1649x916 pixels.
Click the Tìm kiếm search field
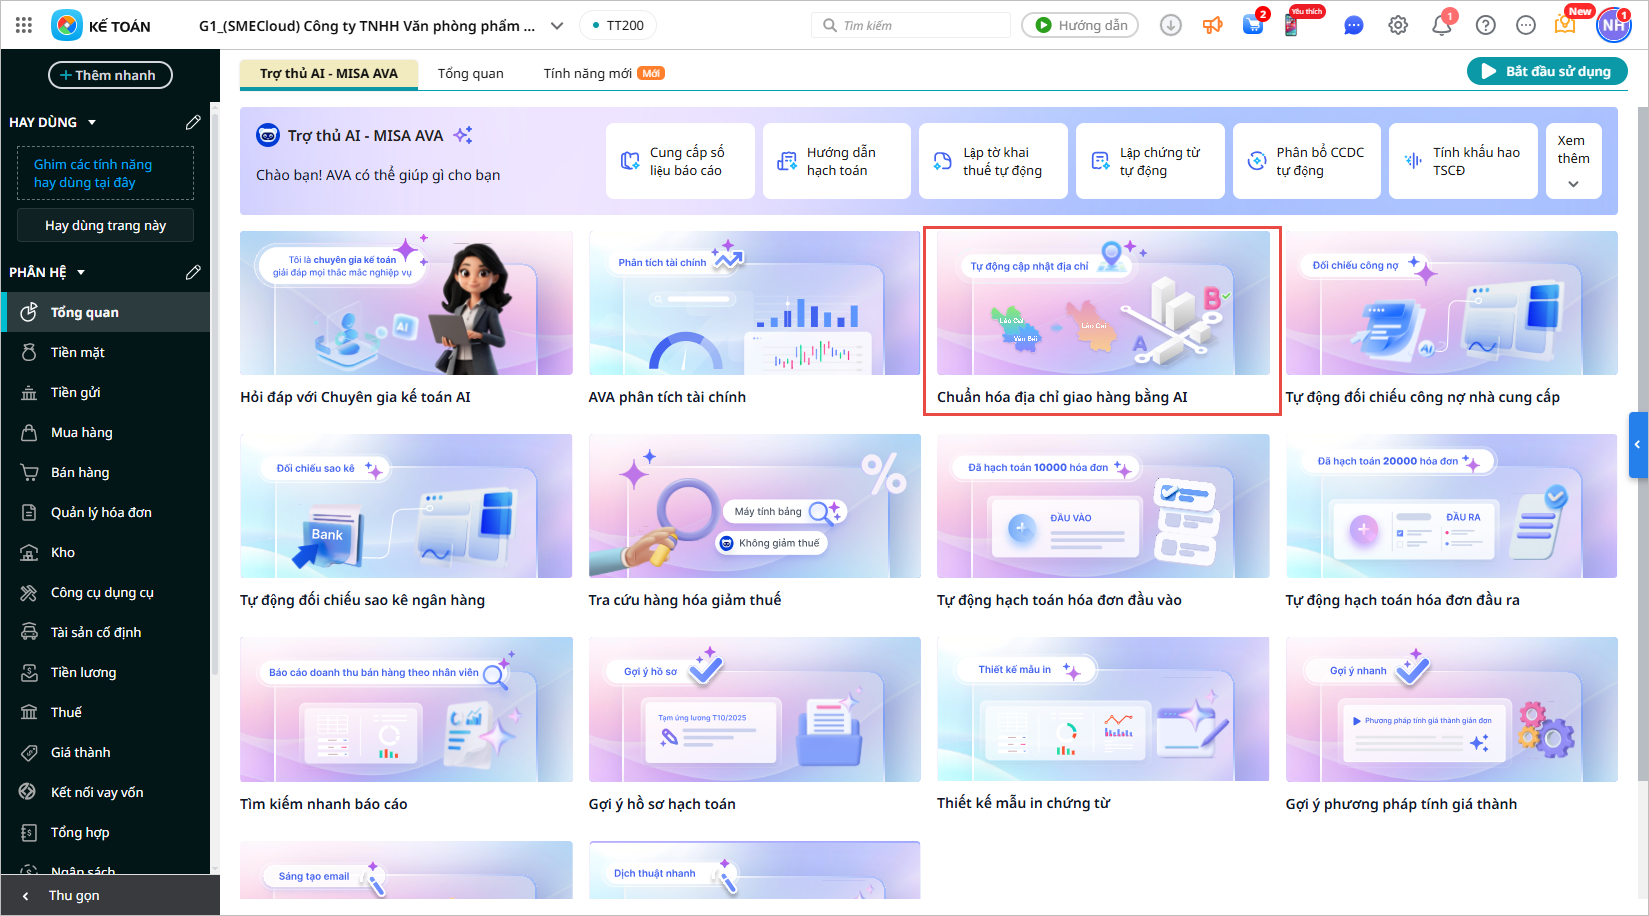[911, 25]
